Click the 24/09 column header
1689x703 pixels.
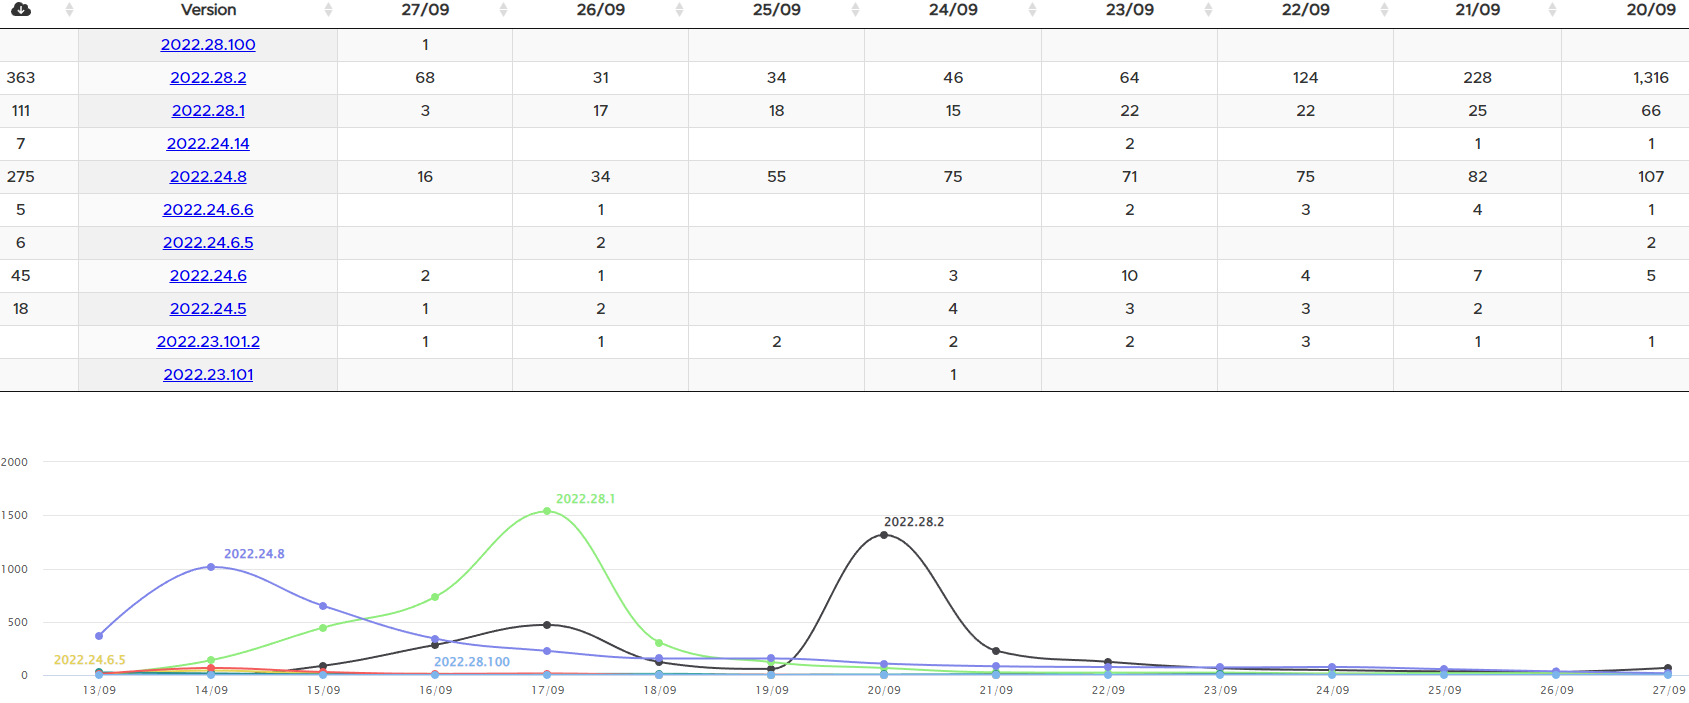(953, 10)
